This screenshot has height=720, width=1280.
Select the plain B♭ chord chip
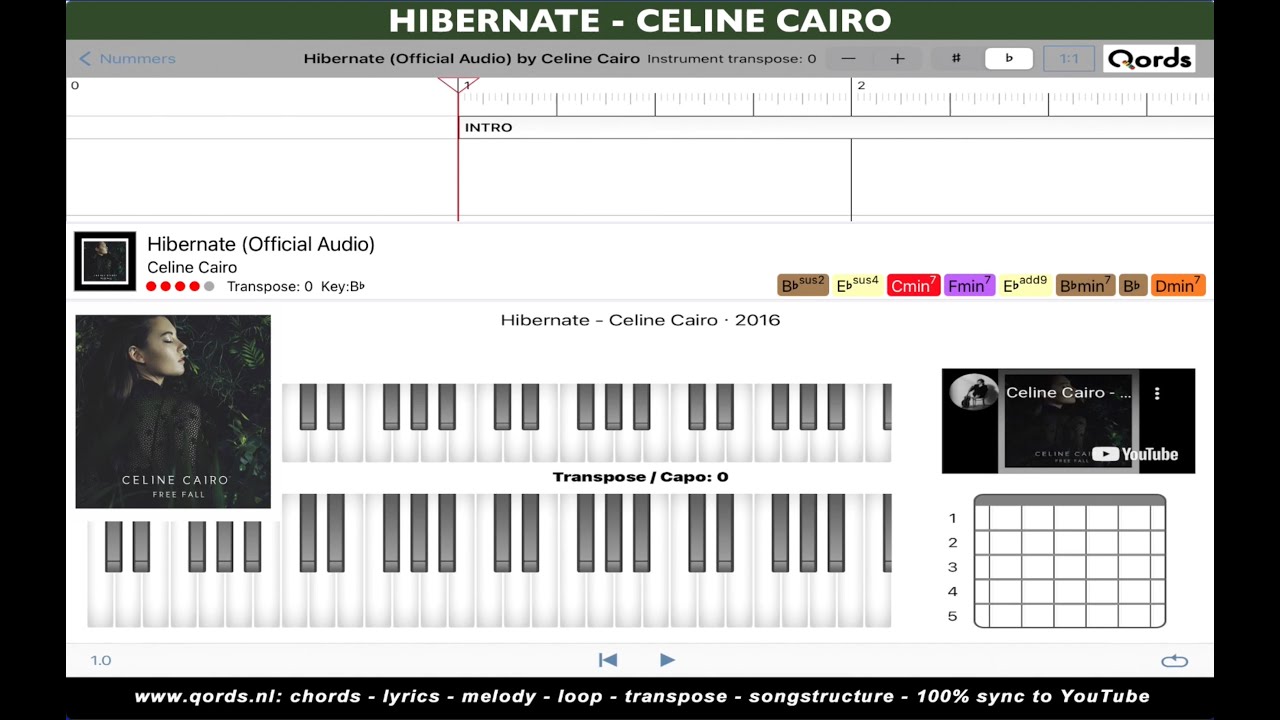click(x=1132, y=285)
